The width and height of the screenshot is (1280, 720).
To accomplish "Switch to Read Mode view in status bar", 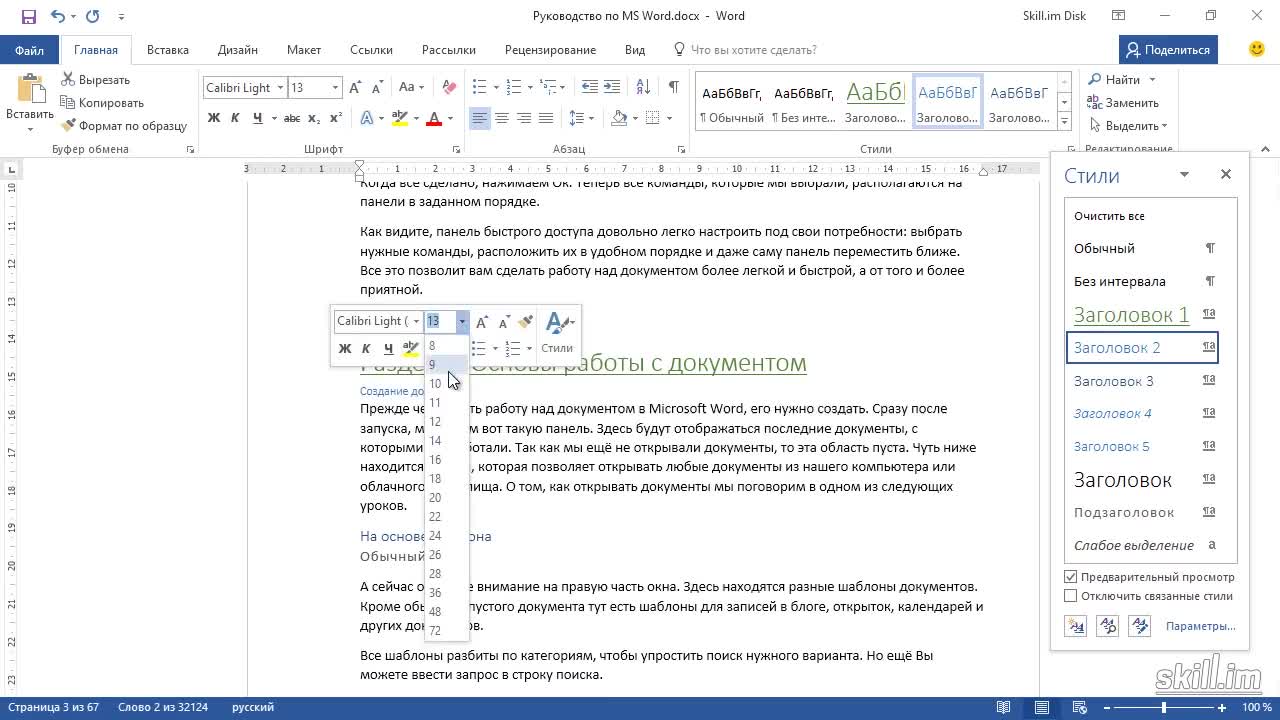I will [1003, 707].
